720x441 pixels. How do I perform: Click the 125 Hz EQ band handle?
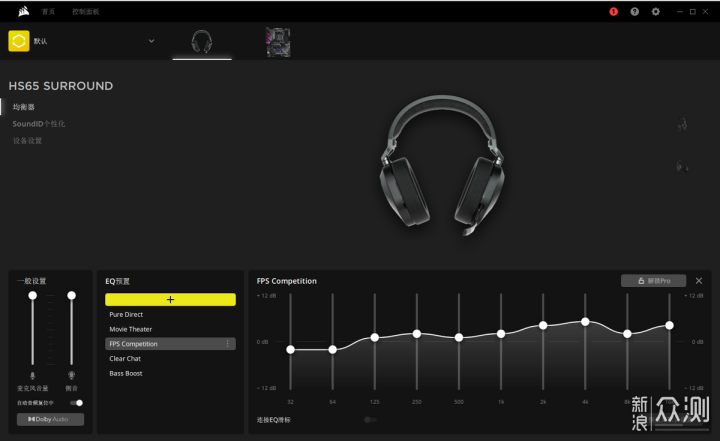[375, 338]
